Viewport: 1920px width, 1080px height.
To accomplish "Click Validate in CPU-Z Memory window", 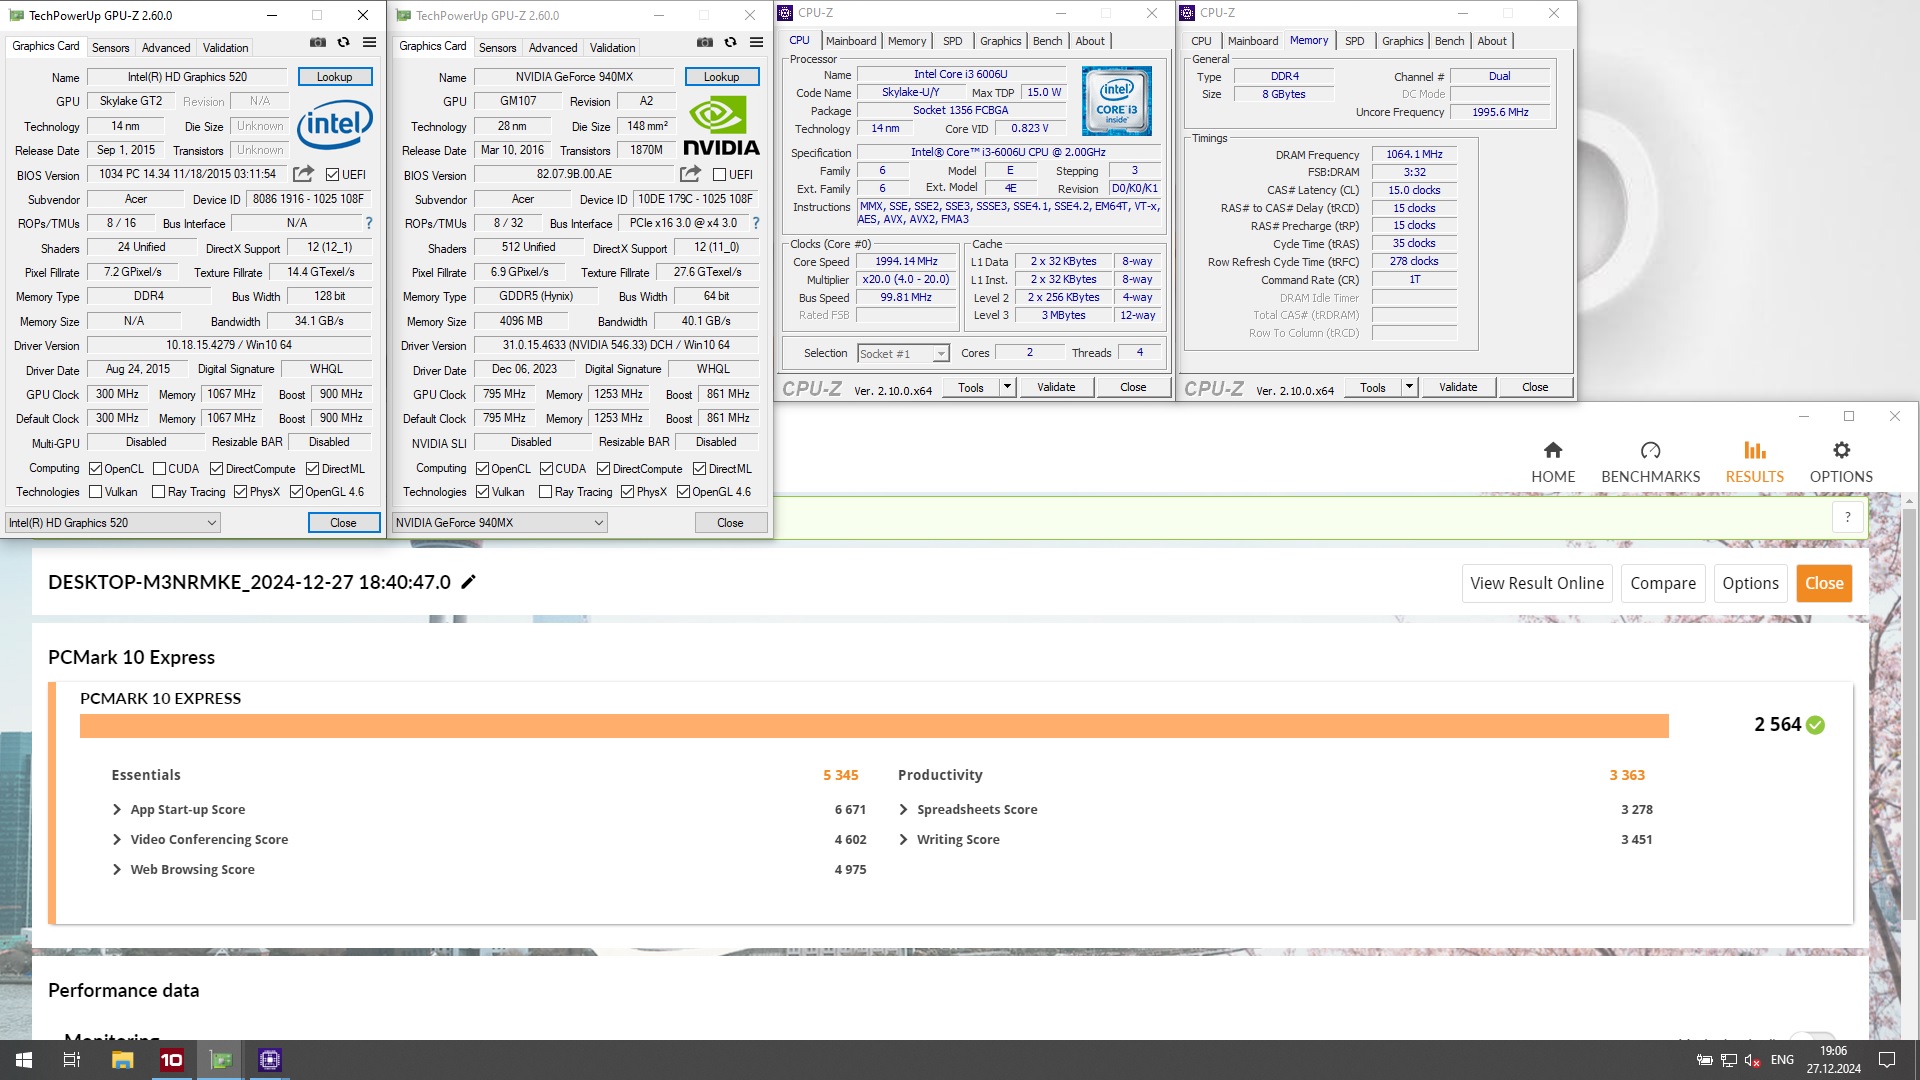I will (x=1457, y=387).
